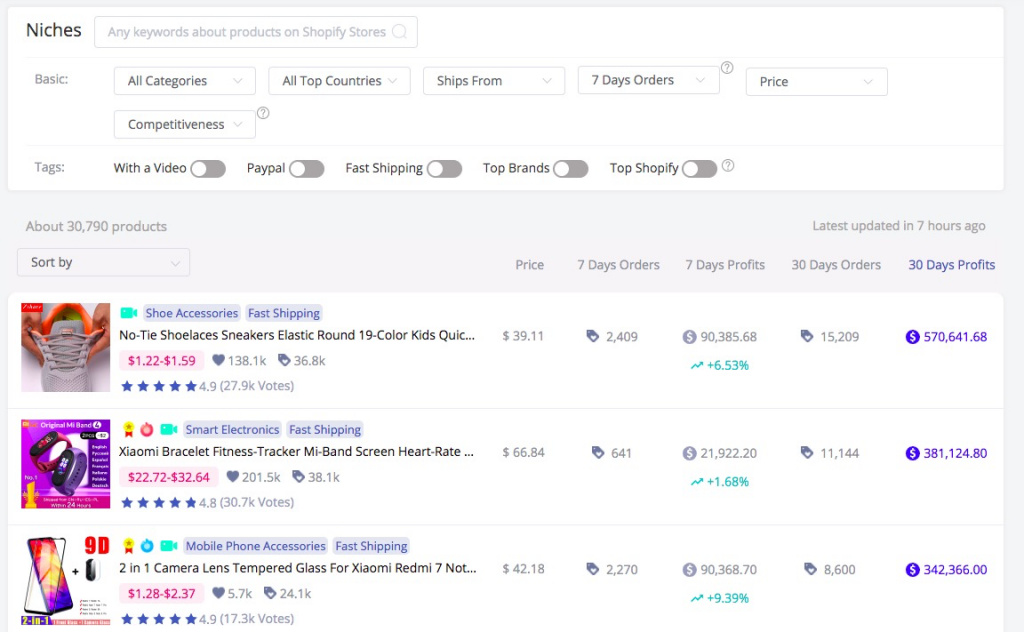This screenshot has width=1024, height=632.
Task: Click the search magnifier icon in Niches field
Action: click(399, 31)
